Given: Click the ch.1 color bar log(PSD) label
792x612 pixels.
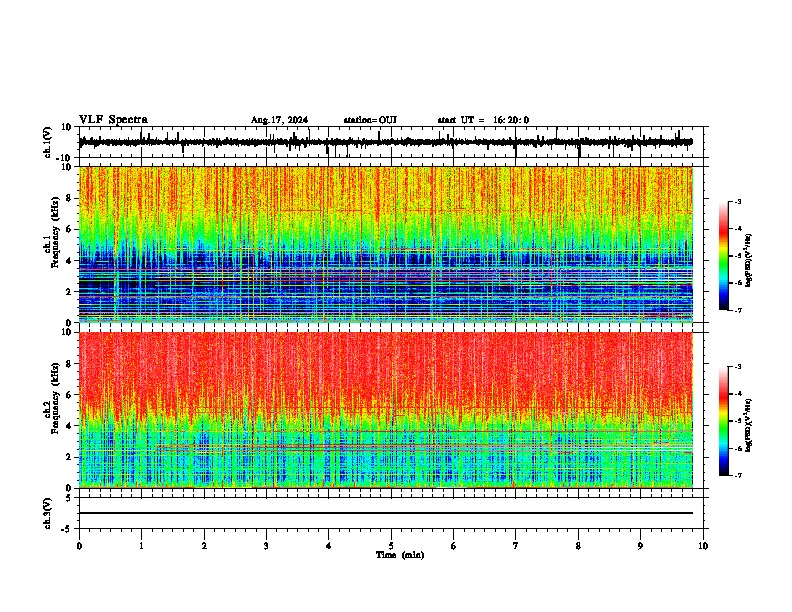Looking at the screenshot, I should (x=748, y=260).
